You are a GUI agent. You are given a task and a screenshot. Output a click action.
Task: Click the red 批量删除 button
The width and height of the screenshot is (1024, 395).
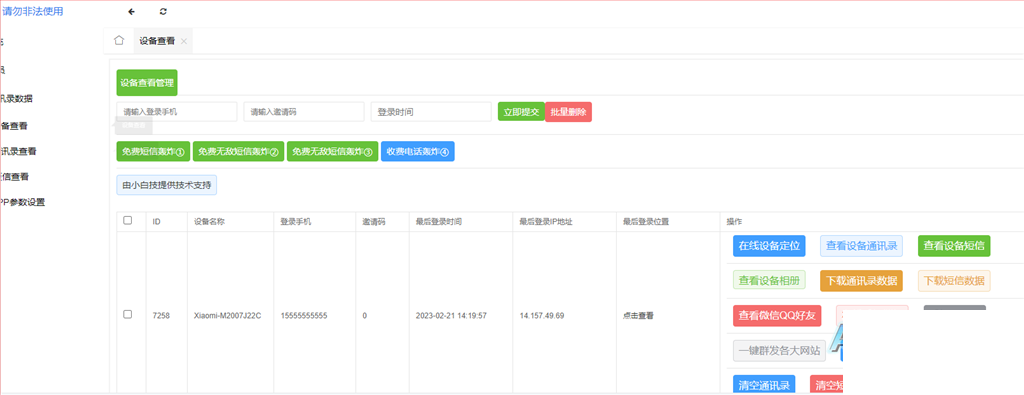click(x=568, y=112)
